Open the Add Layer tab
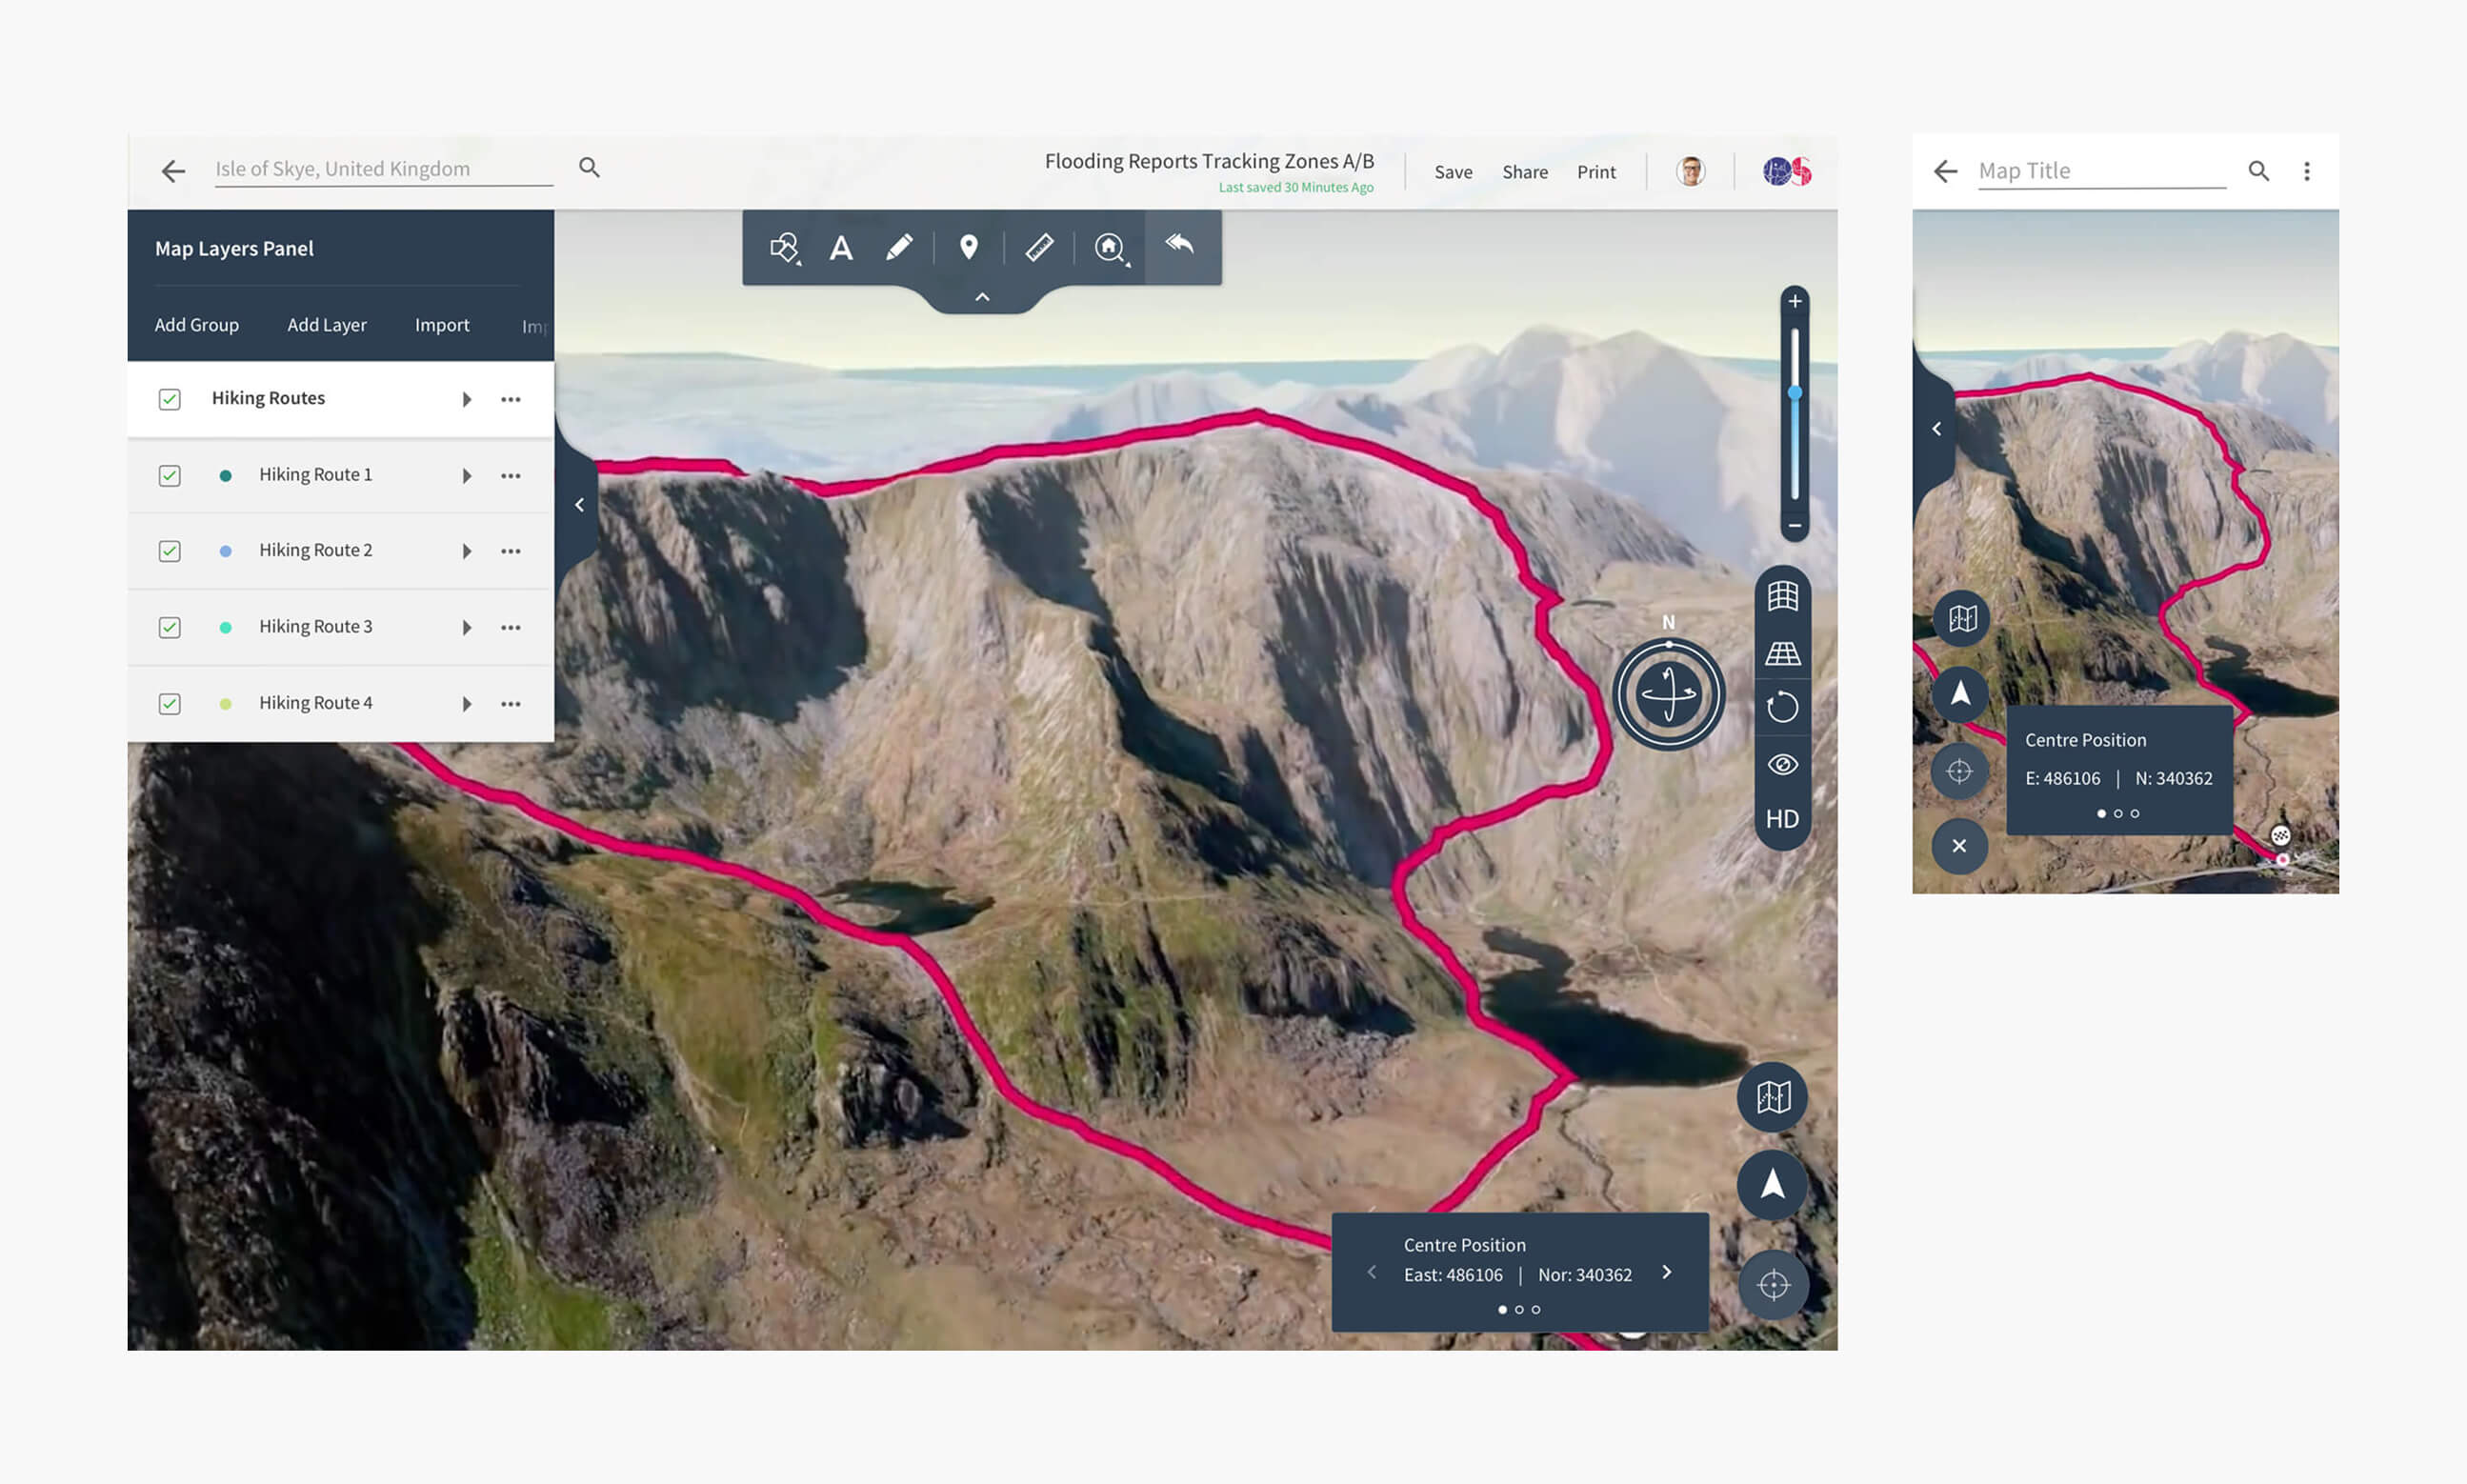This screenshot has width=2467, height=1484. 327,325
